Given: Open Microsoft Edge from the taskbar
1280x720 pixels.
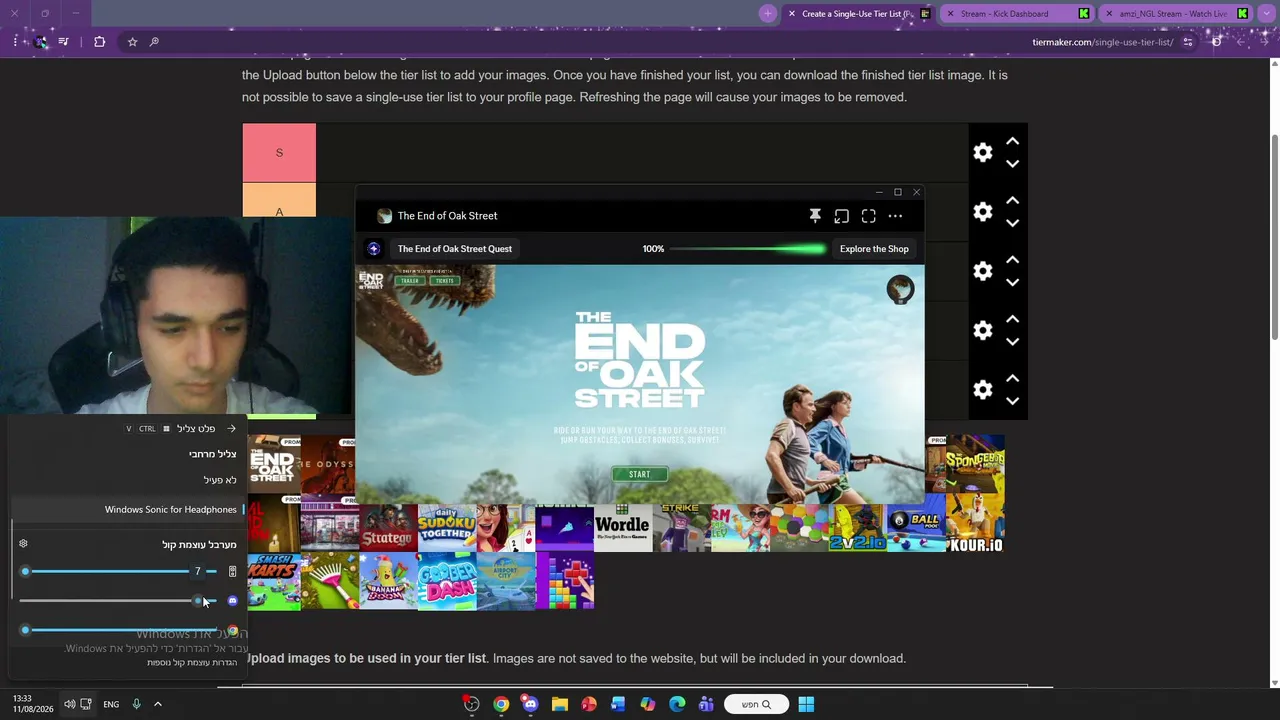Looking at the screenshot, I should pyautogui.click(x=677, y=704).
